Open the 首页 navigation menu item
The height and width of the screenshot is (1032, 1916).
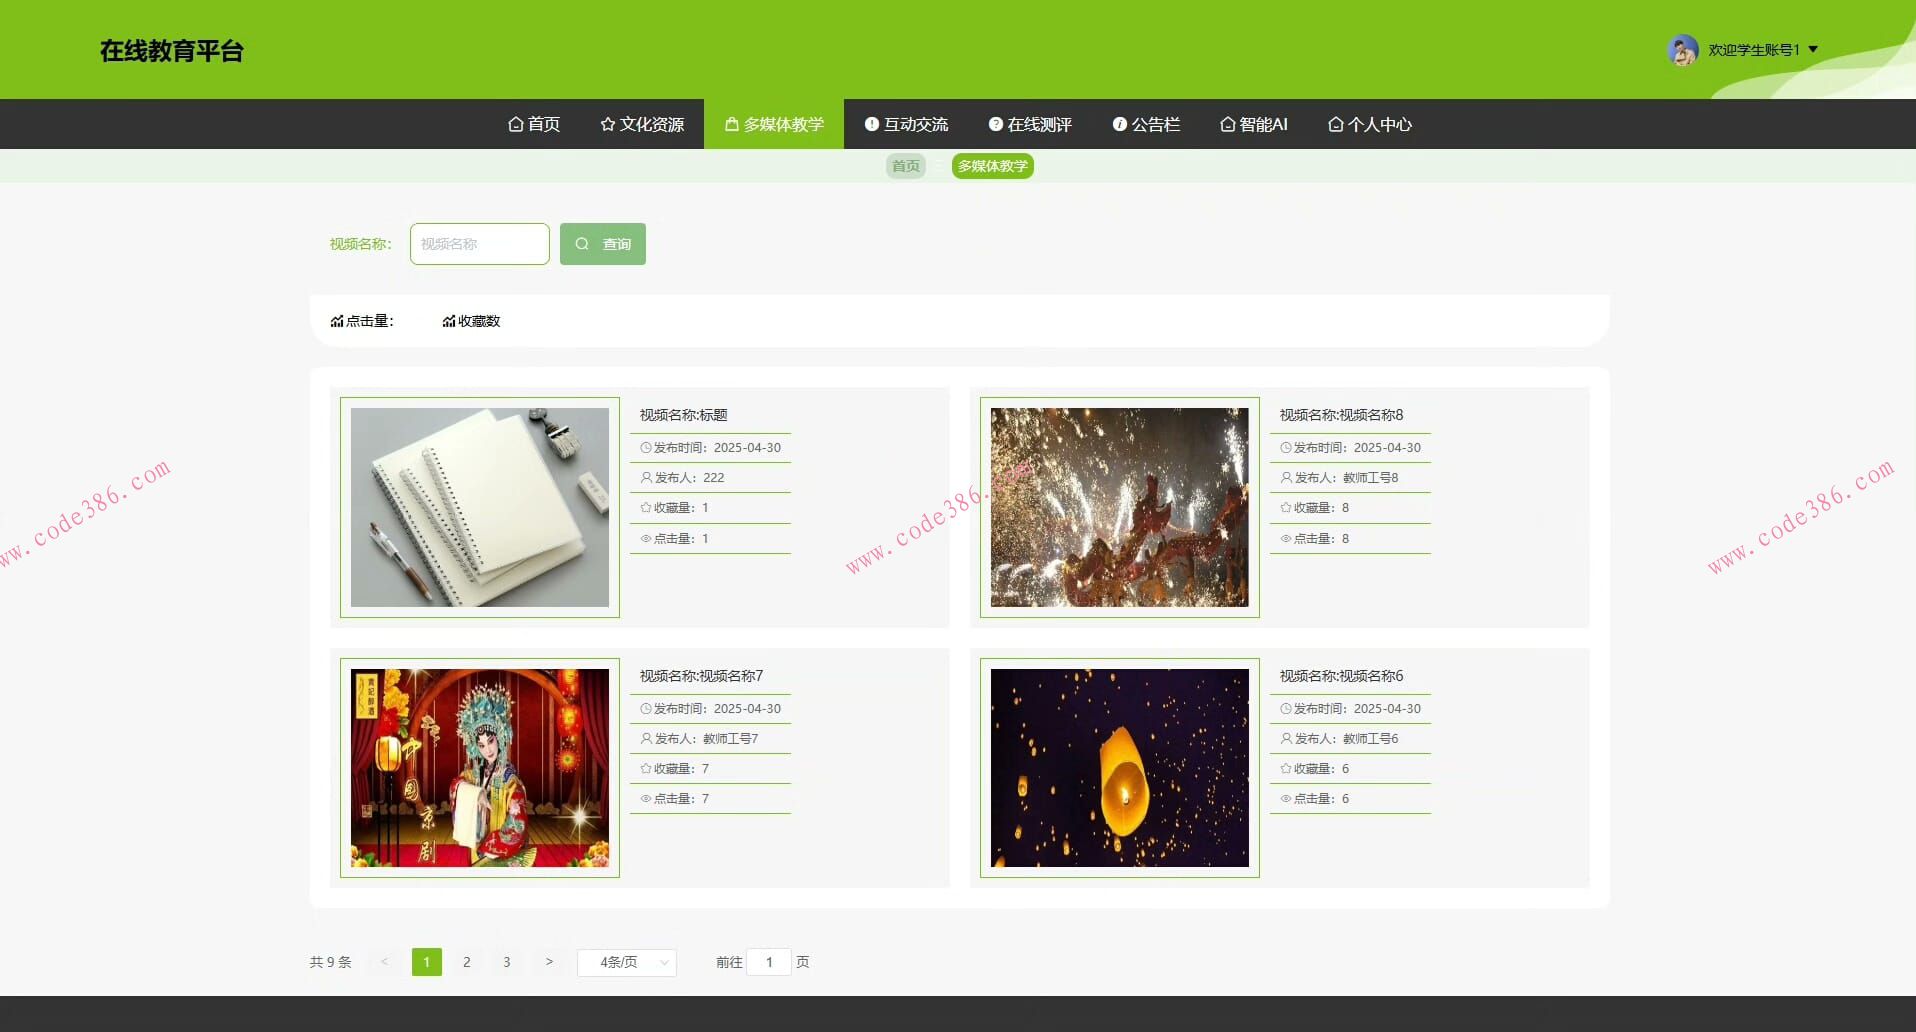pyautogui.click(x=534, y=124)
